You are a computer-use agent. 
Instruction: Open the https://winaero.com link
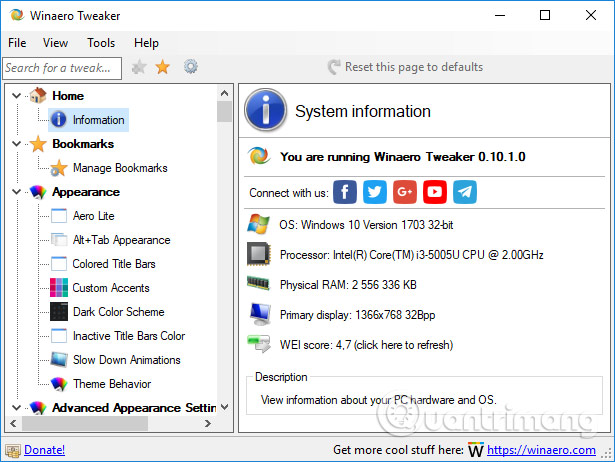click(541, 450)
